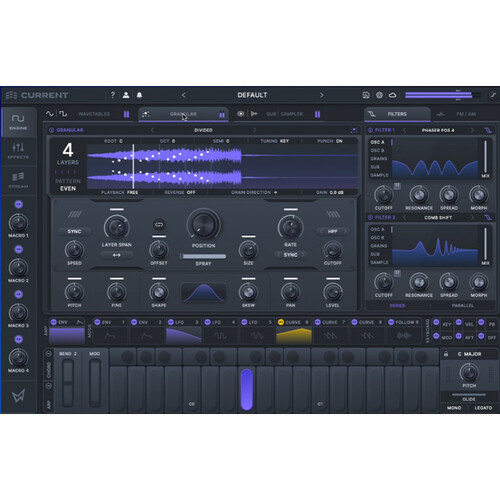Select the square wave oscillator B icon
500x500 pixels.
63,114
